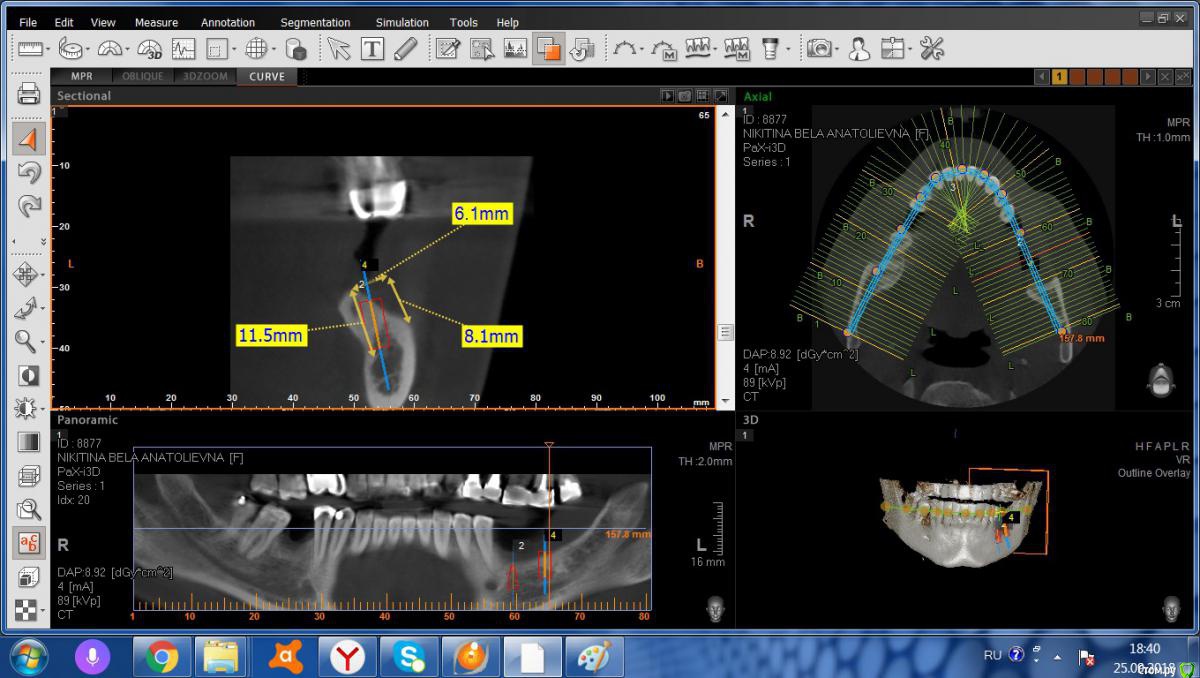Toggle the text overlay 'abc' button
This screenshot has height=678, width=1200.
coord(29,543)
